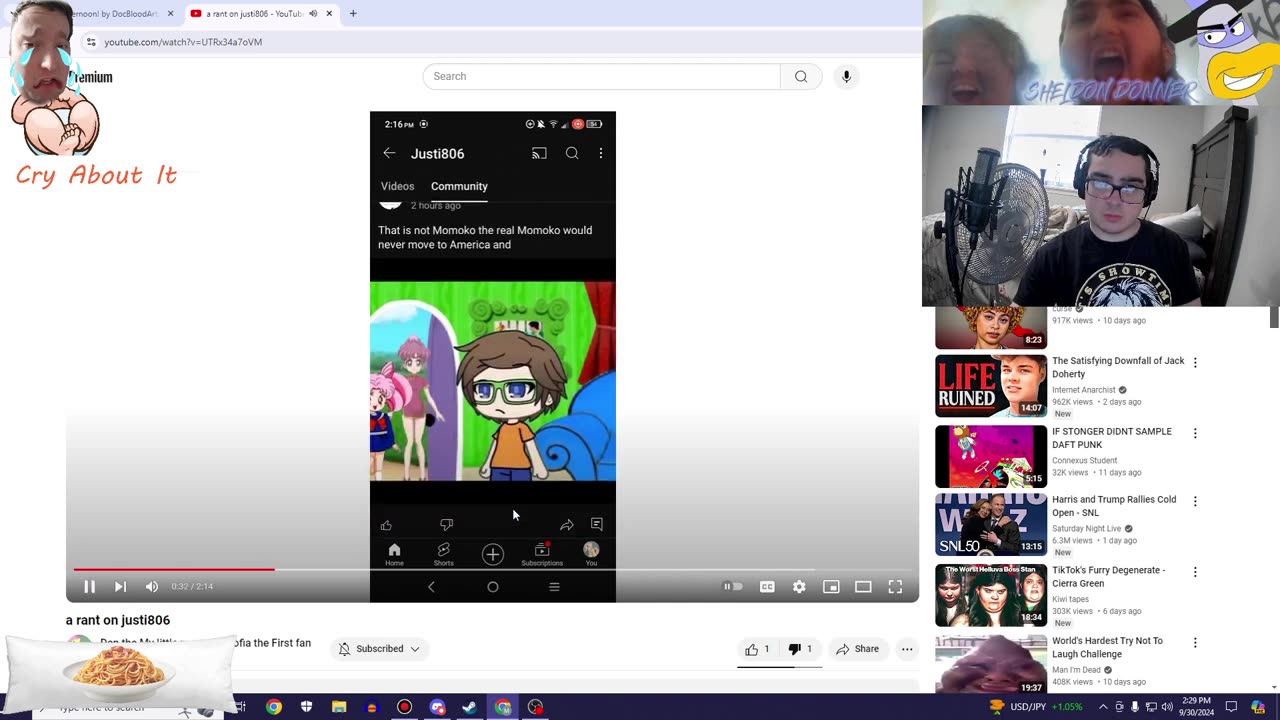Viewport: 1280px width, 720px height.
Task: Open 'World's Hardest Try Not To Laugh' title
Action: coord(1107,647)
